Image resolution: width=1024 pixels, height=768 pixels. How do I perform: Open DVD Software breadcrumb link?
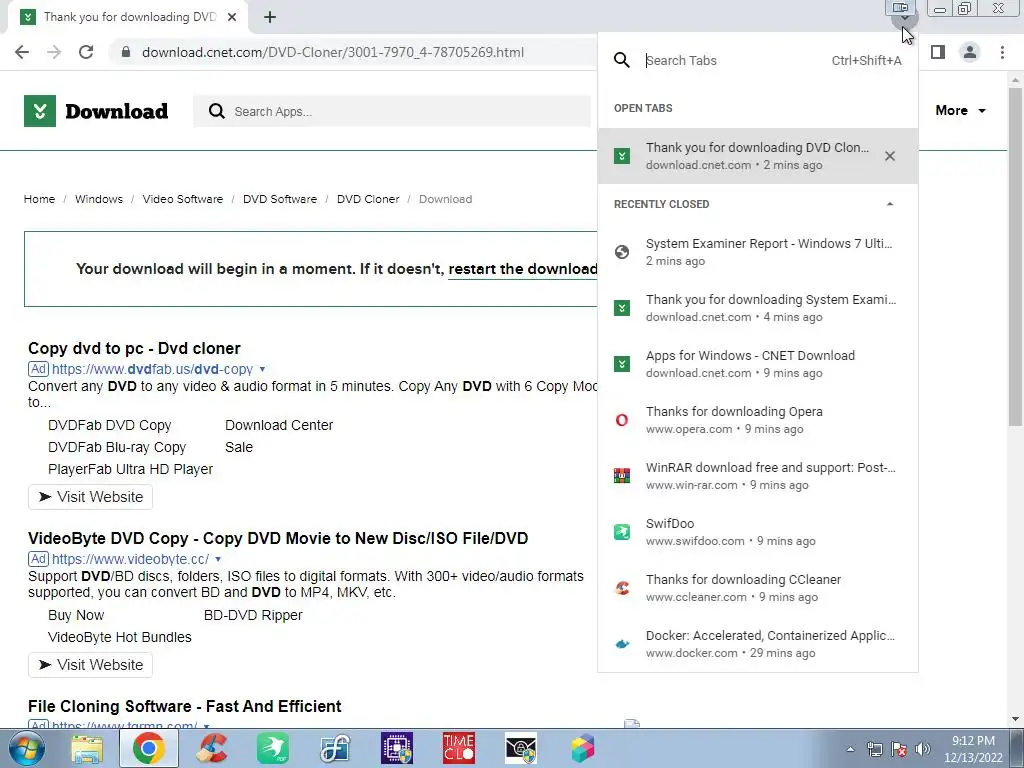280,199
